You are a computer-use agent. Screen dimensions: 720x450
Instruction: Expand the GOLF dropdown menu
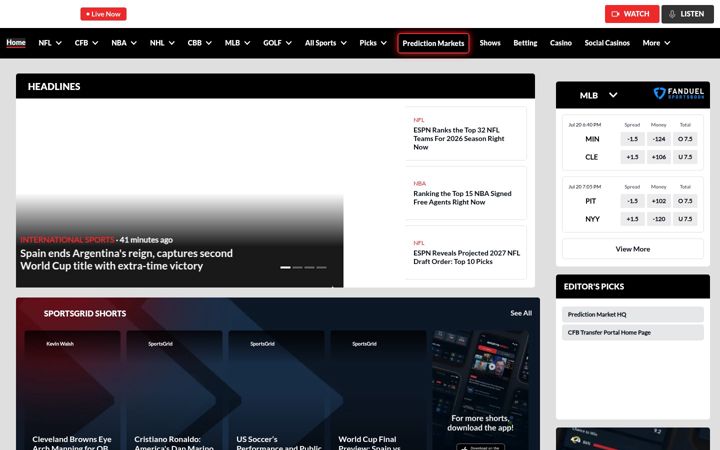click(277, 43)
